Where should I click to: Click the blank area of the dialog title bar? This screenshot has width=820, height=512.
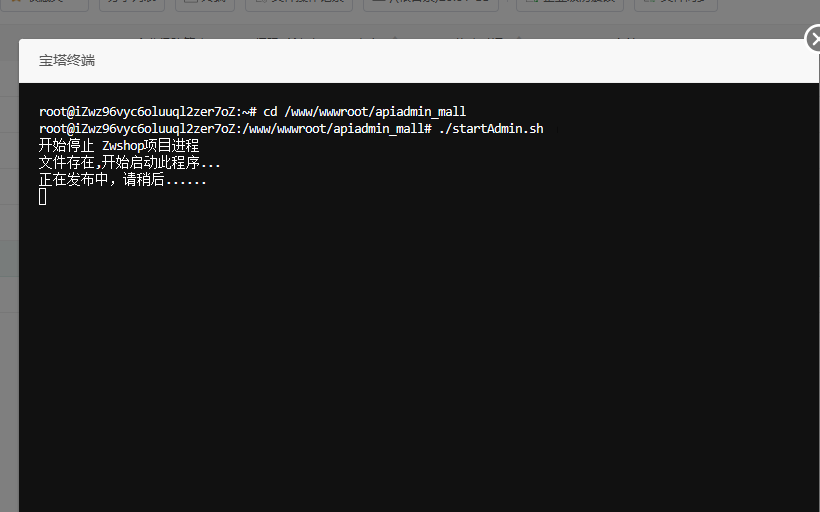pyautogui.click(x=450, y=60)
